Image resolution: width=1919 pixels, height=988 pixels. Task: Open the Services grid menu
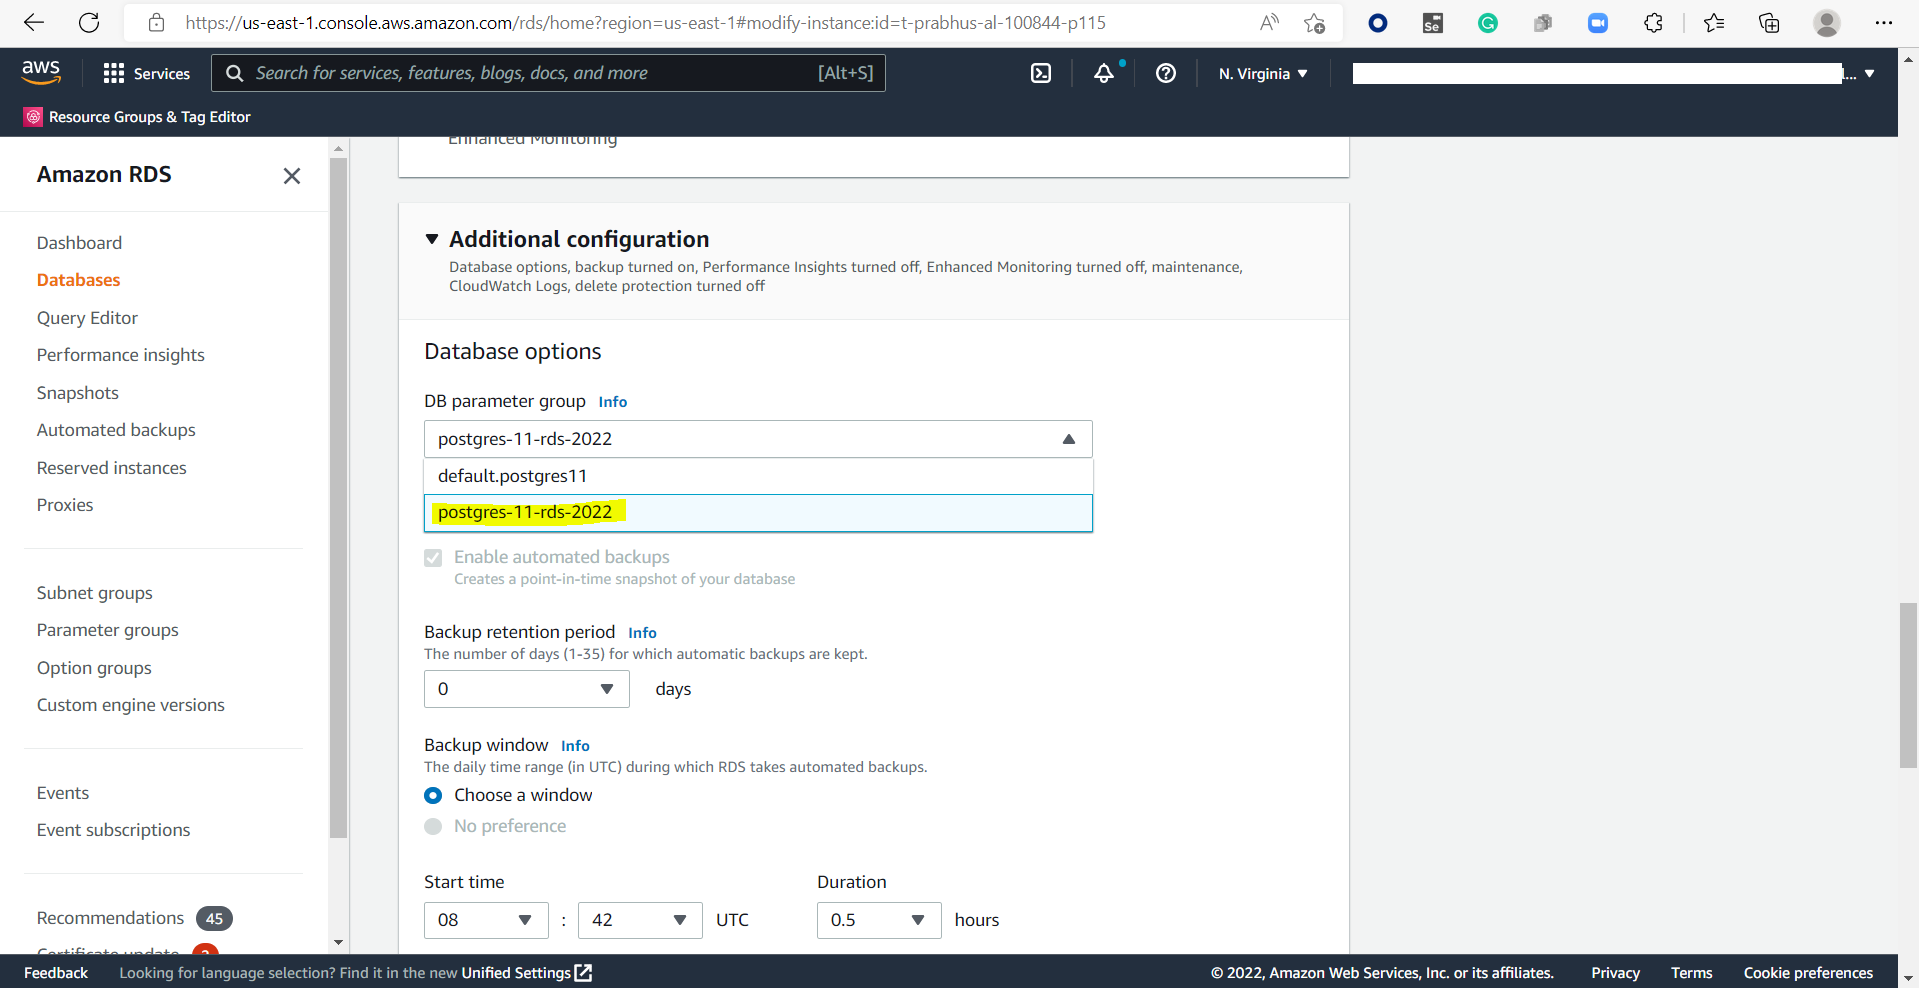146,73
